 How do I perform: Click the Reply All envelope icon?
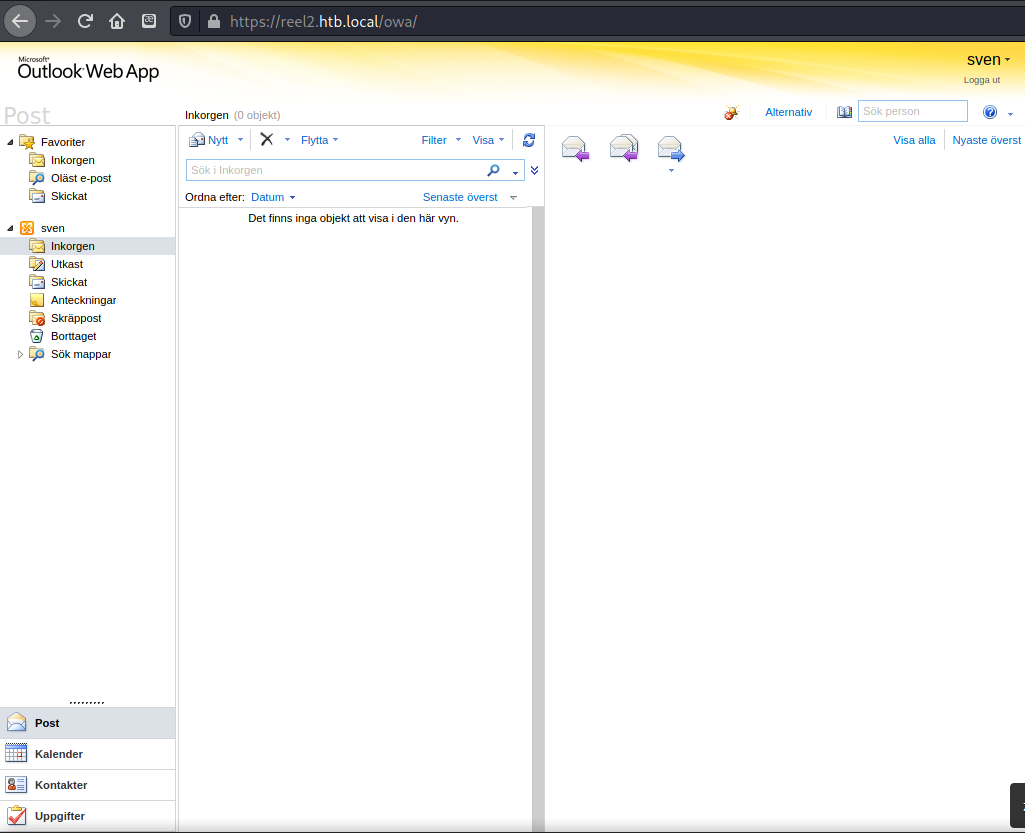(623, 149)
